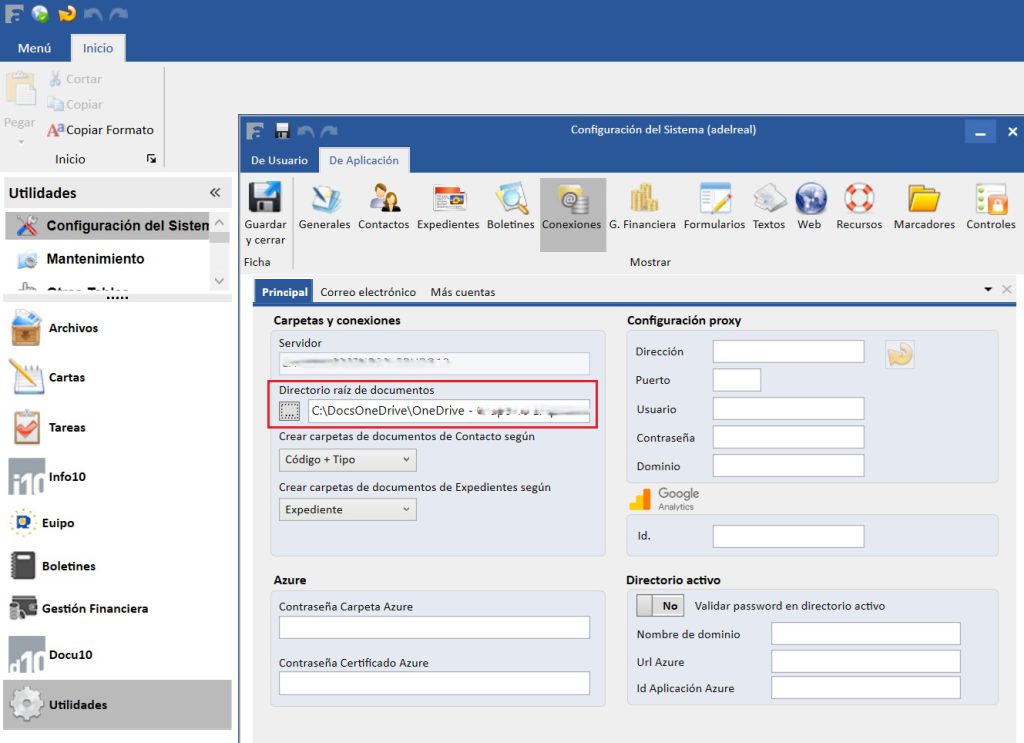Select Gestión Financiera in the sidebar

pyautogui.click(x=94, y=608)
